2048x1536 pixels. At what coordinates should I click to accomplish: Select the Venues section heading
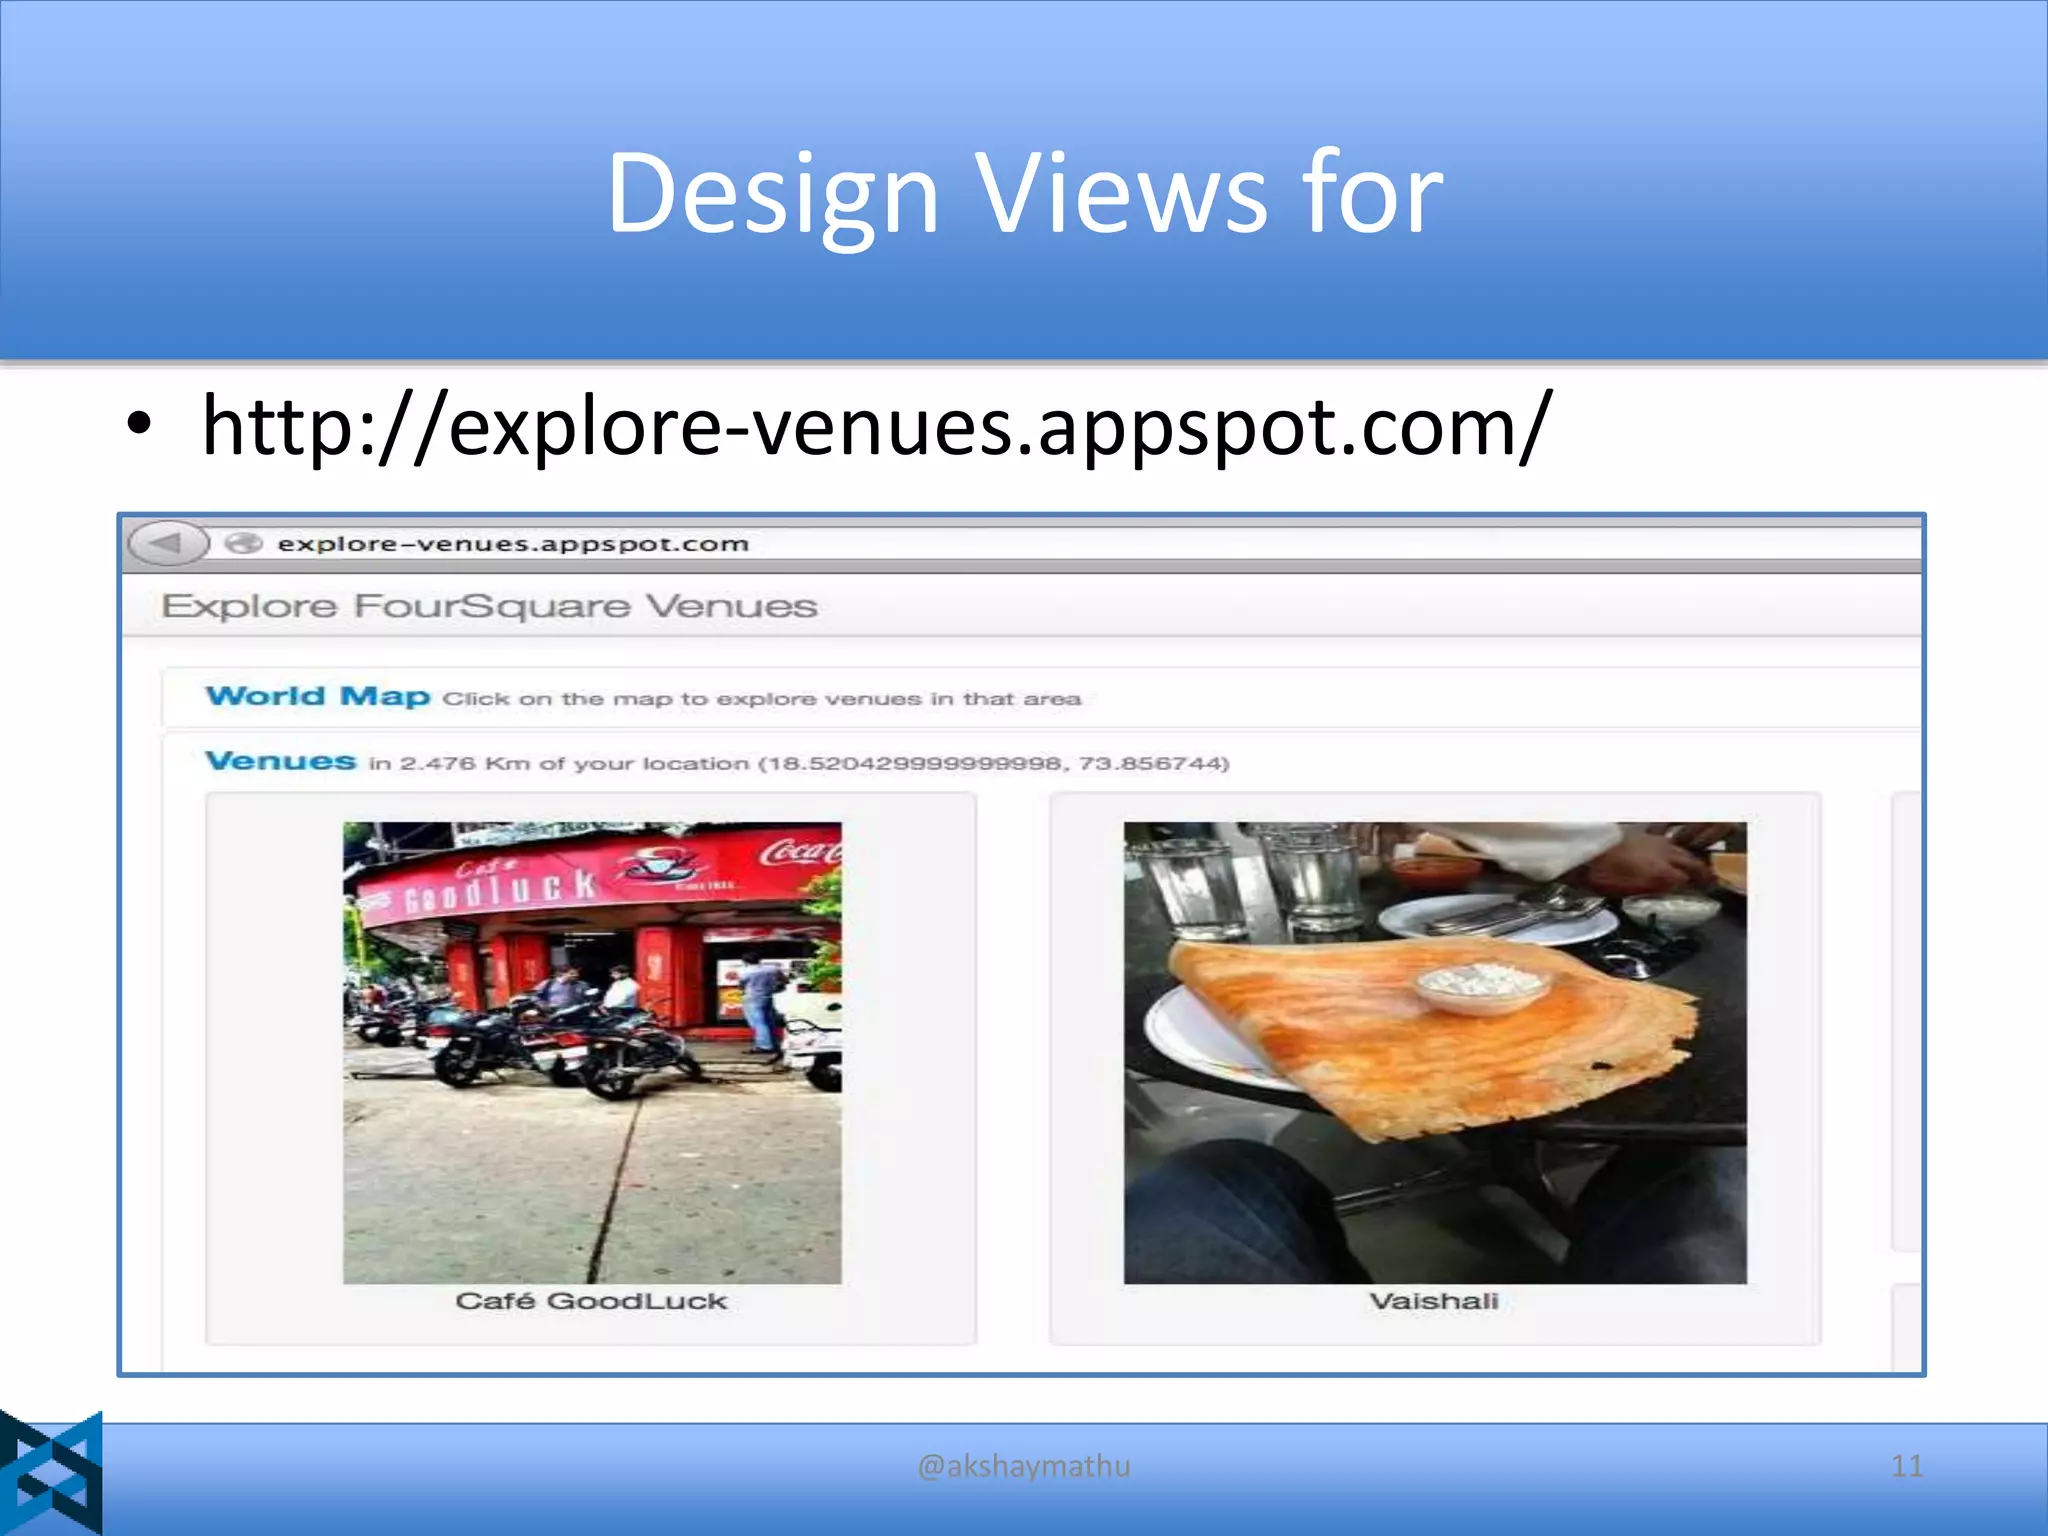(x=280, y=761)
